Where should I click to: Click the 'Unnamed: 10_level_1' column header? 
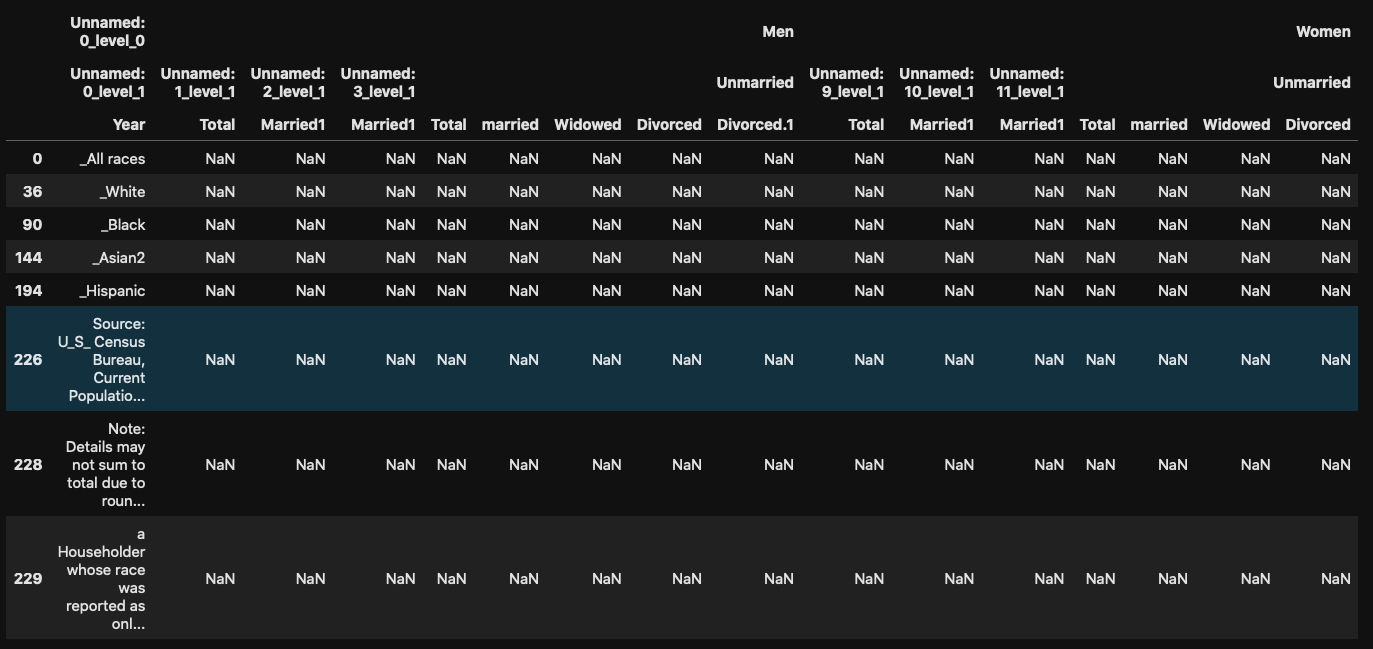tap(937, 82)
